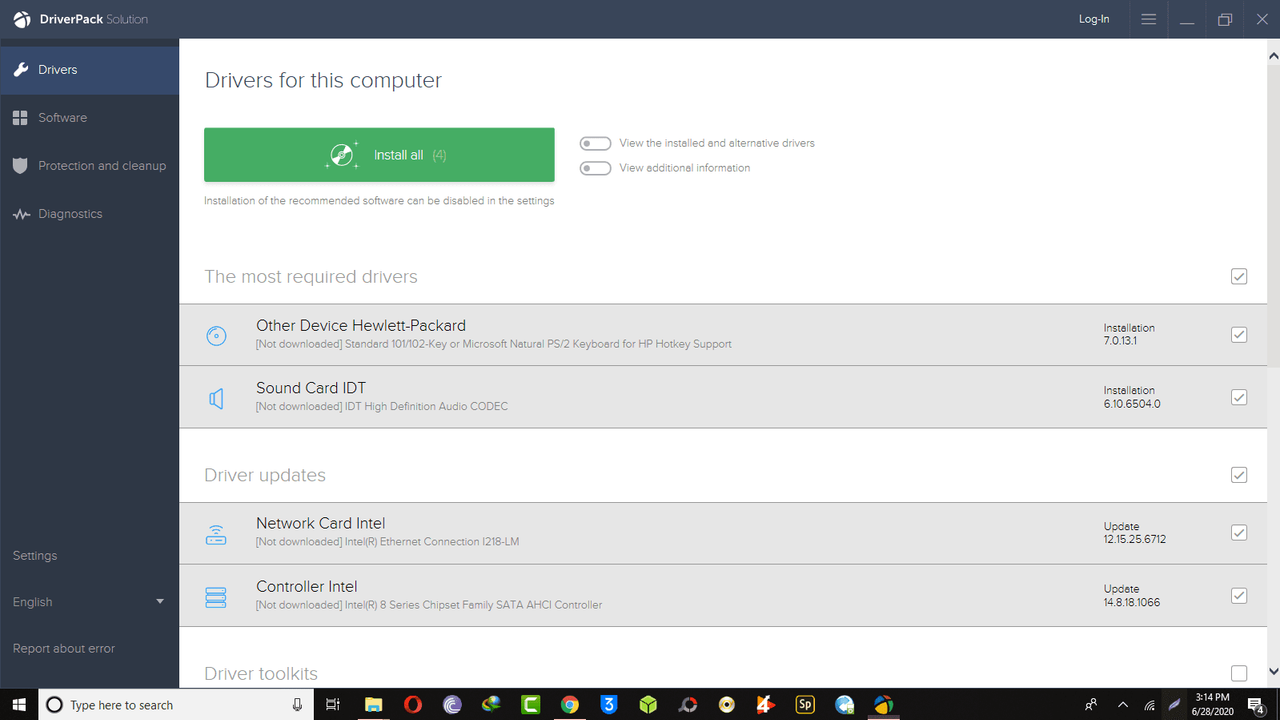The height and width of the screenshot is (720, 1280).
Task: Uncheck Controller Intel driver checkbox
Action: click(x=1239, y=596)
